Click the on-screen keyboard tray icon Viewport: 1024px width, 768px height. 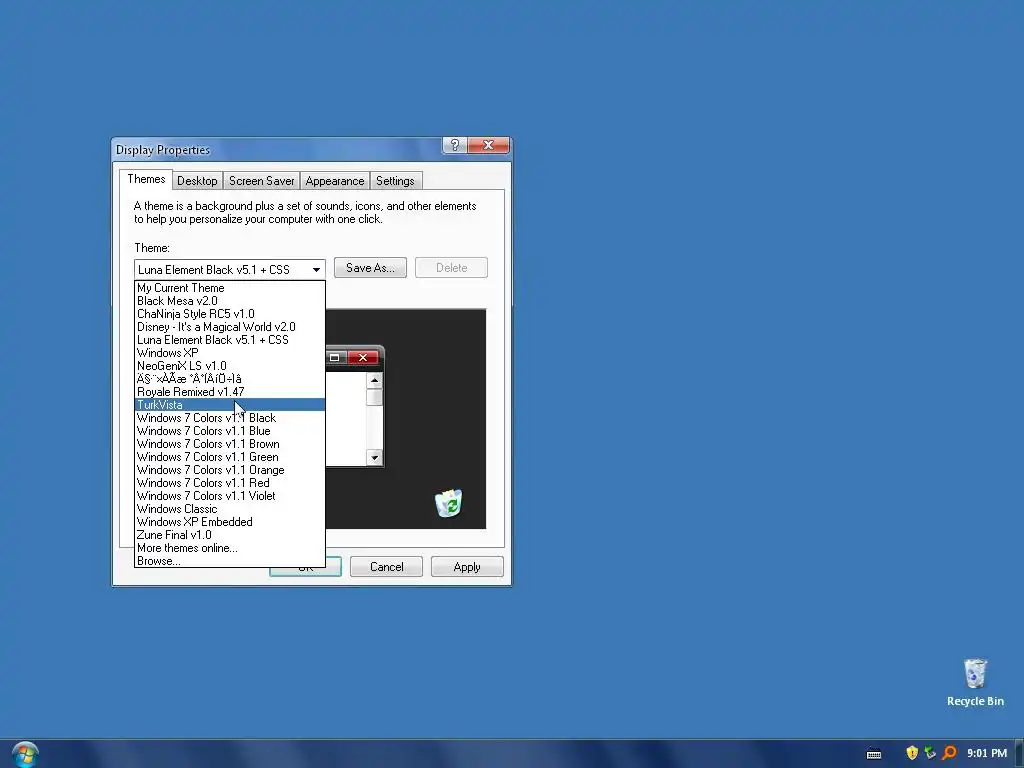pyautogui.click(x=874, y=754)
